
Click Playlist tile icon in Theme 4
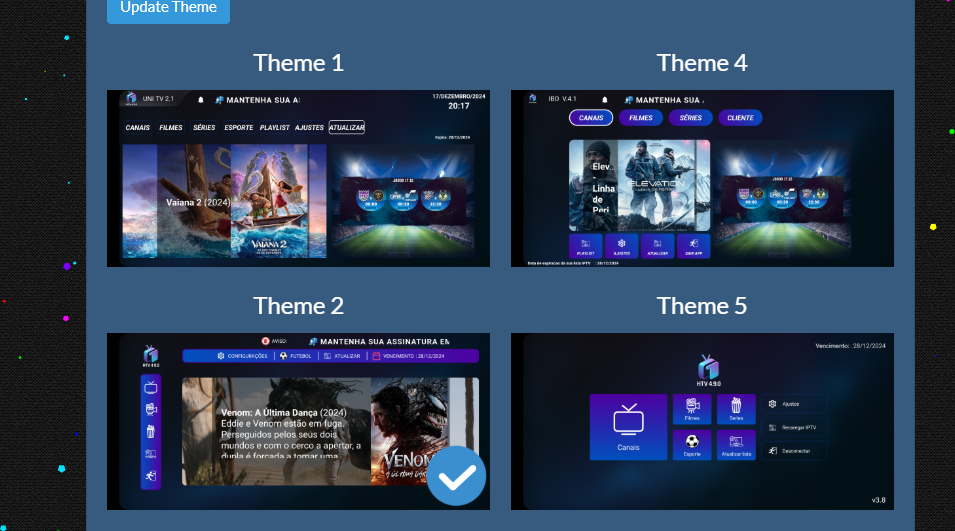click(x=585, y=246)
